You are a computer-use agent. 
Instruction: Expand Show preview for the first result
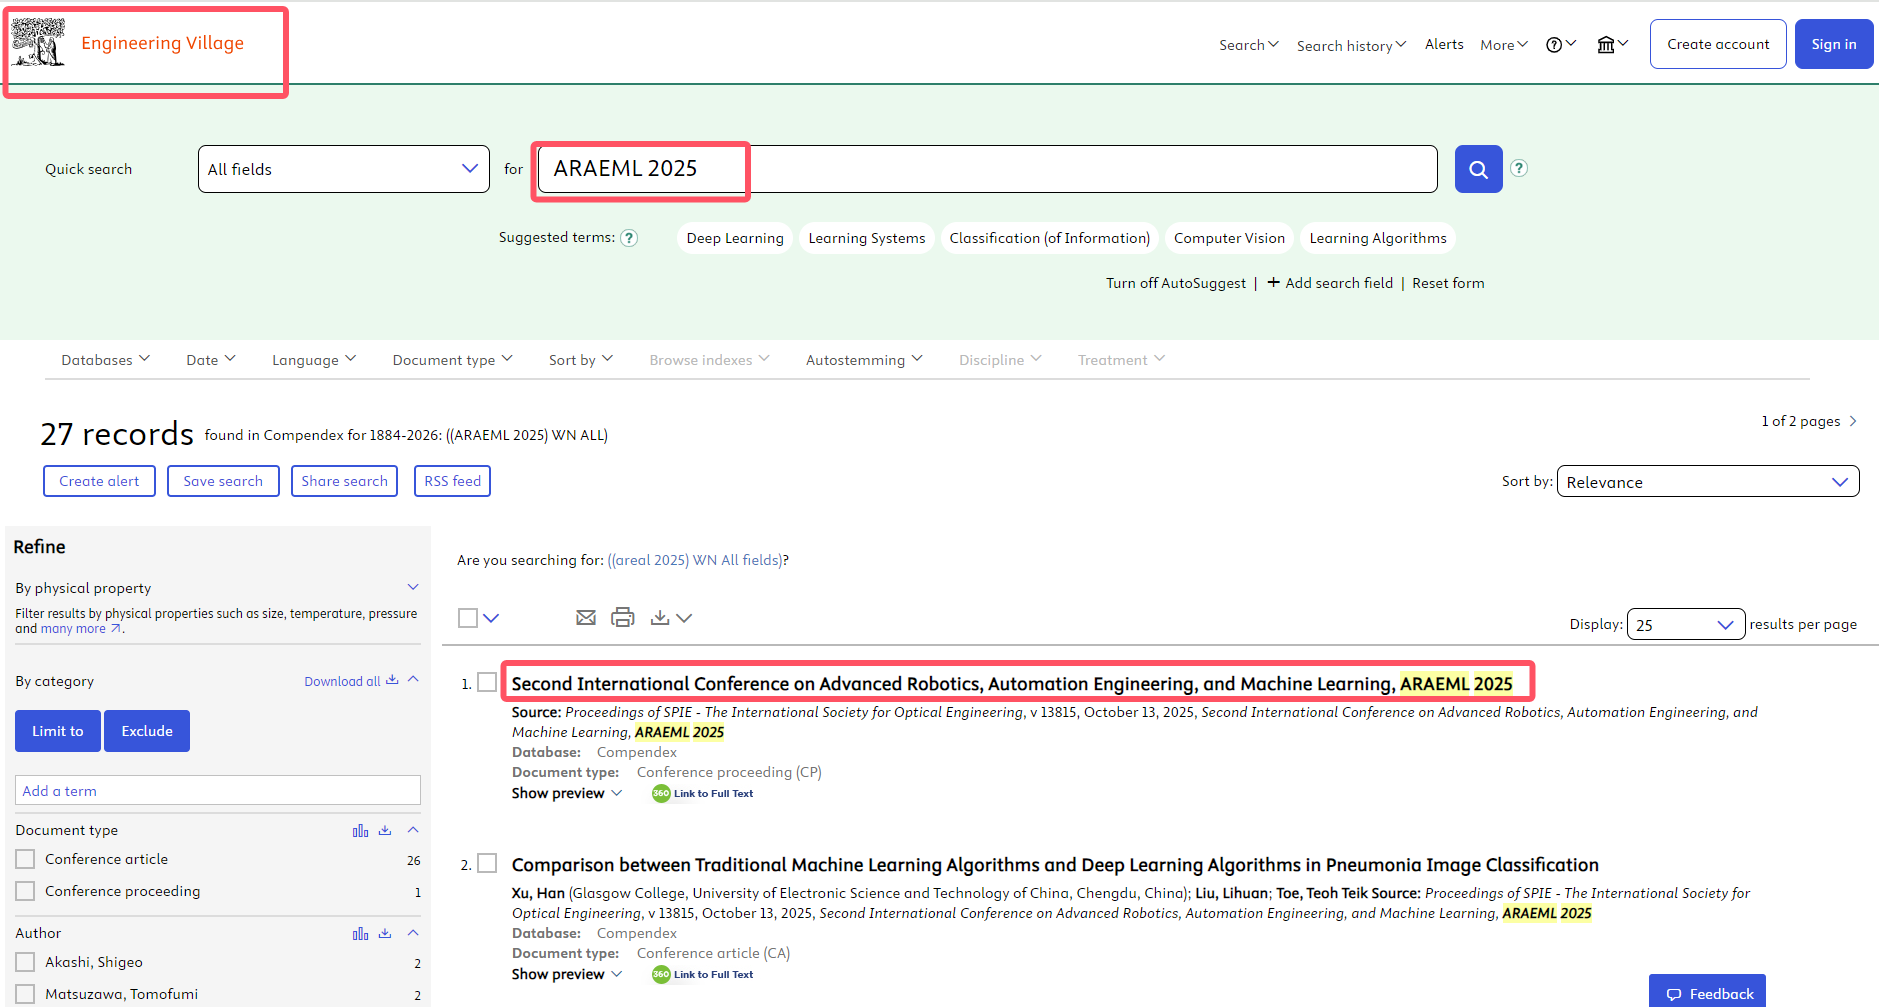pyautogui.click(x=566, y=793)
